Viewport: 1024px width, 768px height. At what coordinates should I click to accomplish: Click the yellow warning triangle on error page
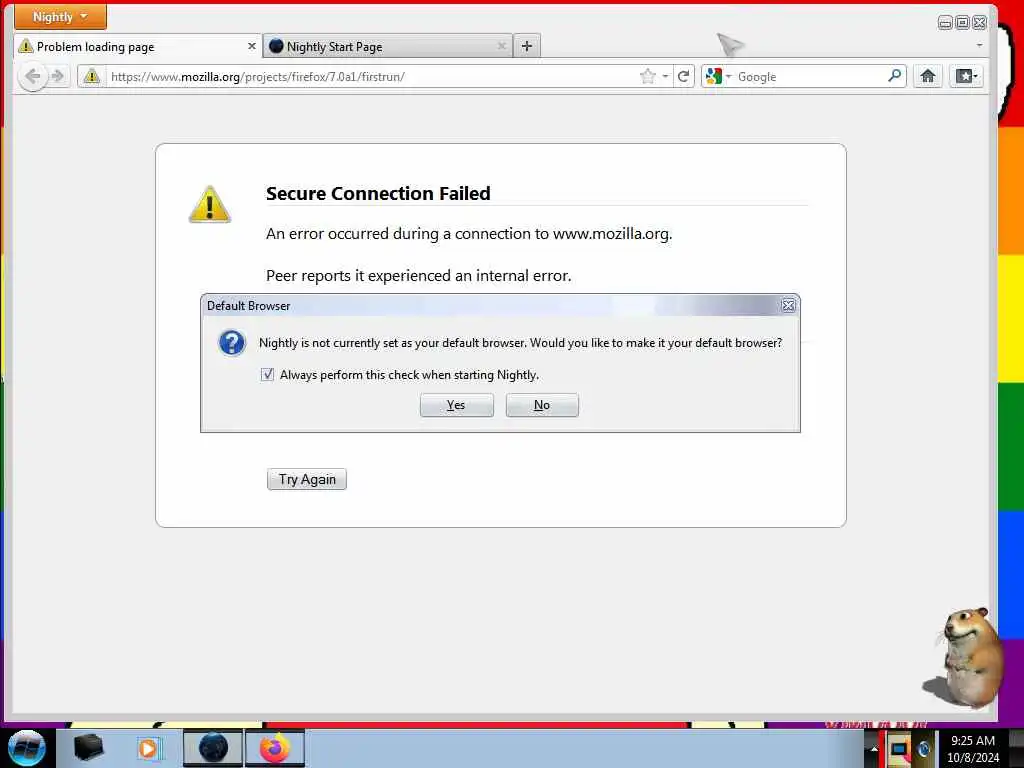[x=210, y=204]
